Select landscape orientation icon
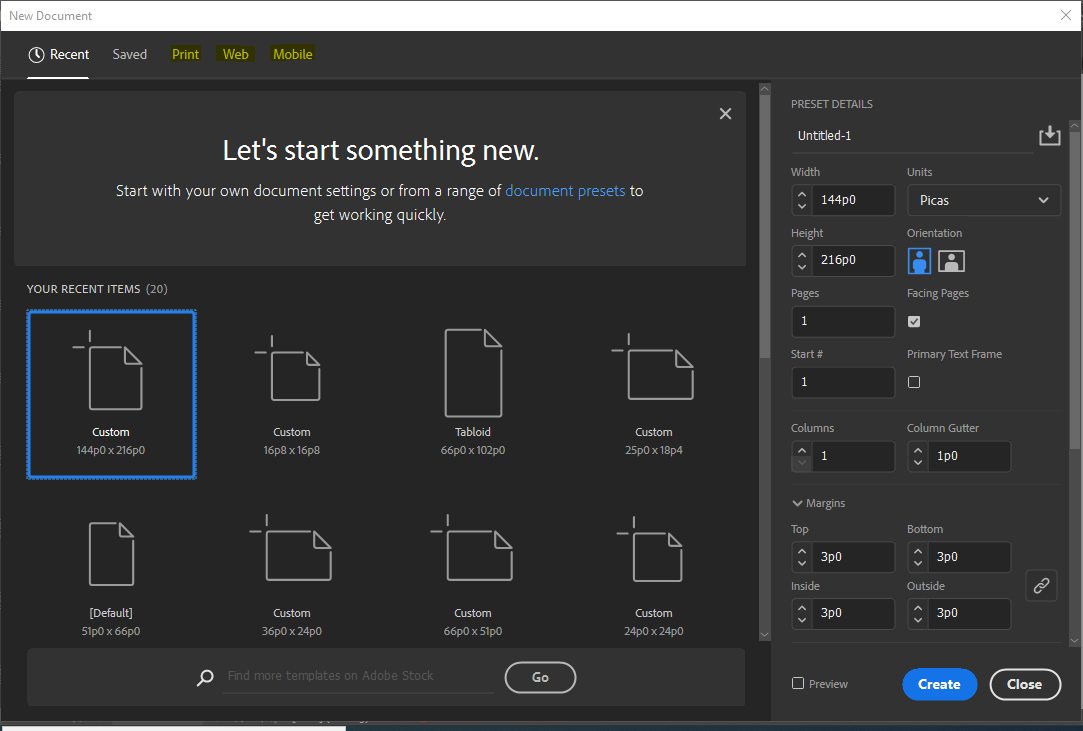This screenshot has height=731, width=1083. [952, 261]
